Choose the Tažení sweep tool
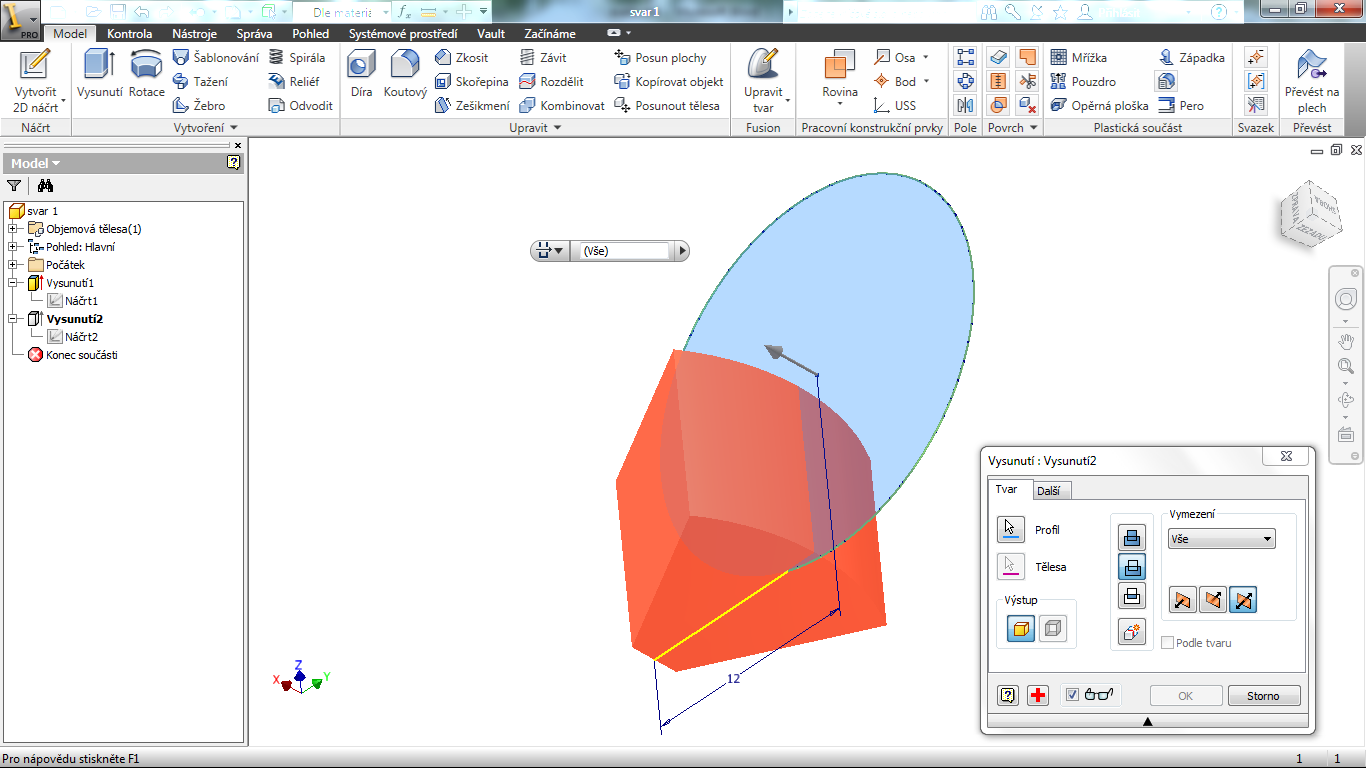The height and width of the screenshot is (768, 1366). (x=200, y=82)
